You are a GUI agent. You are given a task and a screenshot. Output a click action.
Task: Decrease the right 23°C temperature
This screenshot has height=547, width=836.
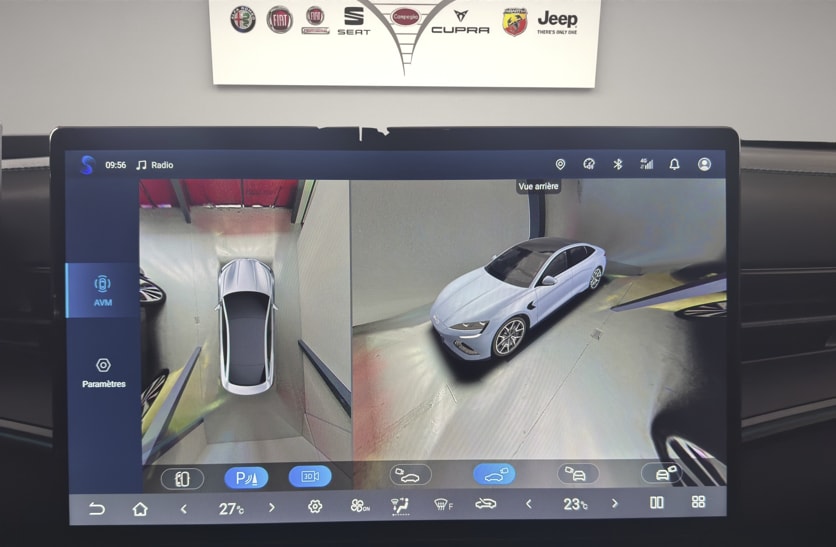click(x=528, y=503)
